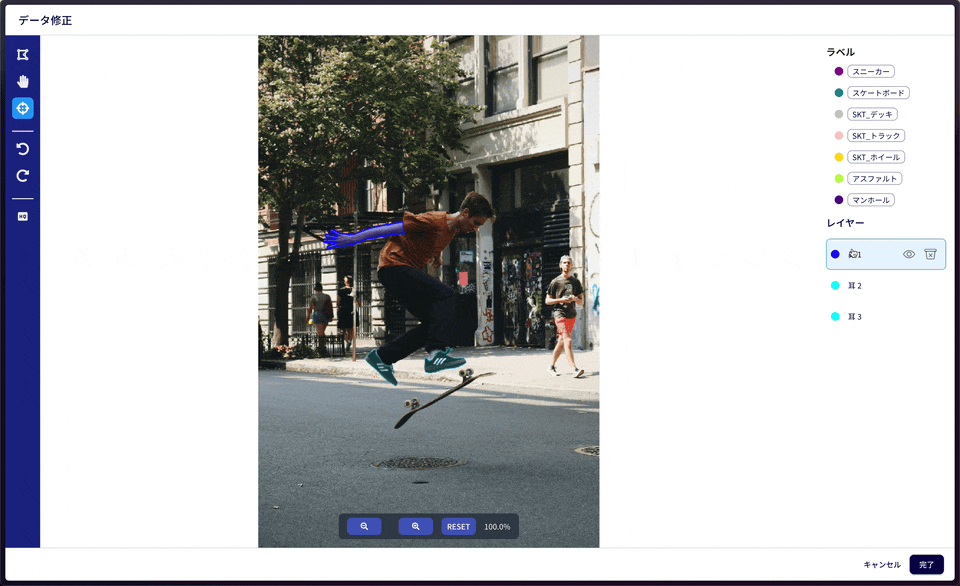Pick the SKT_トラック label tag
This screenshot has height=586, width=960.
click(x=875, y=136)
